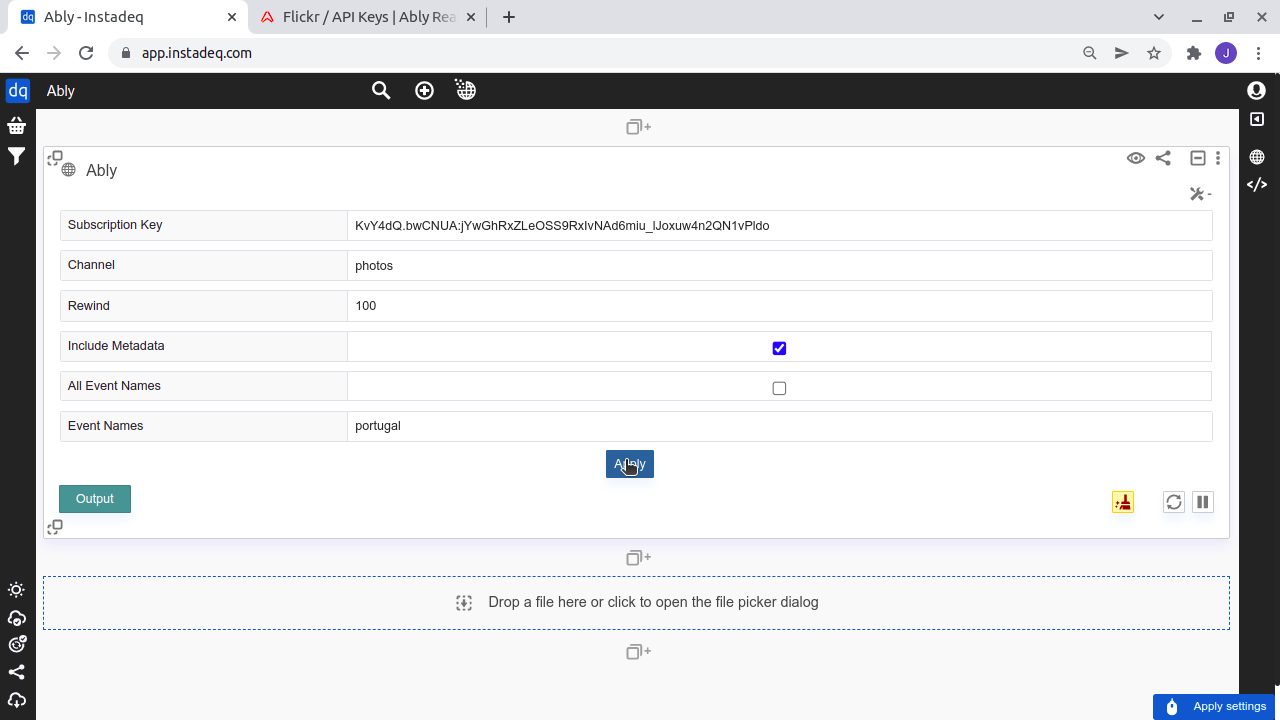Click the cloud settings icon in sidebar
1280x720 pixels.
[16, 618]
